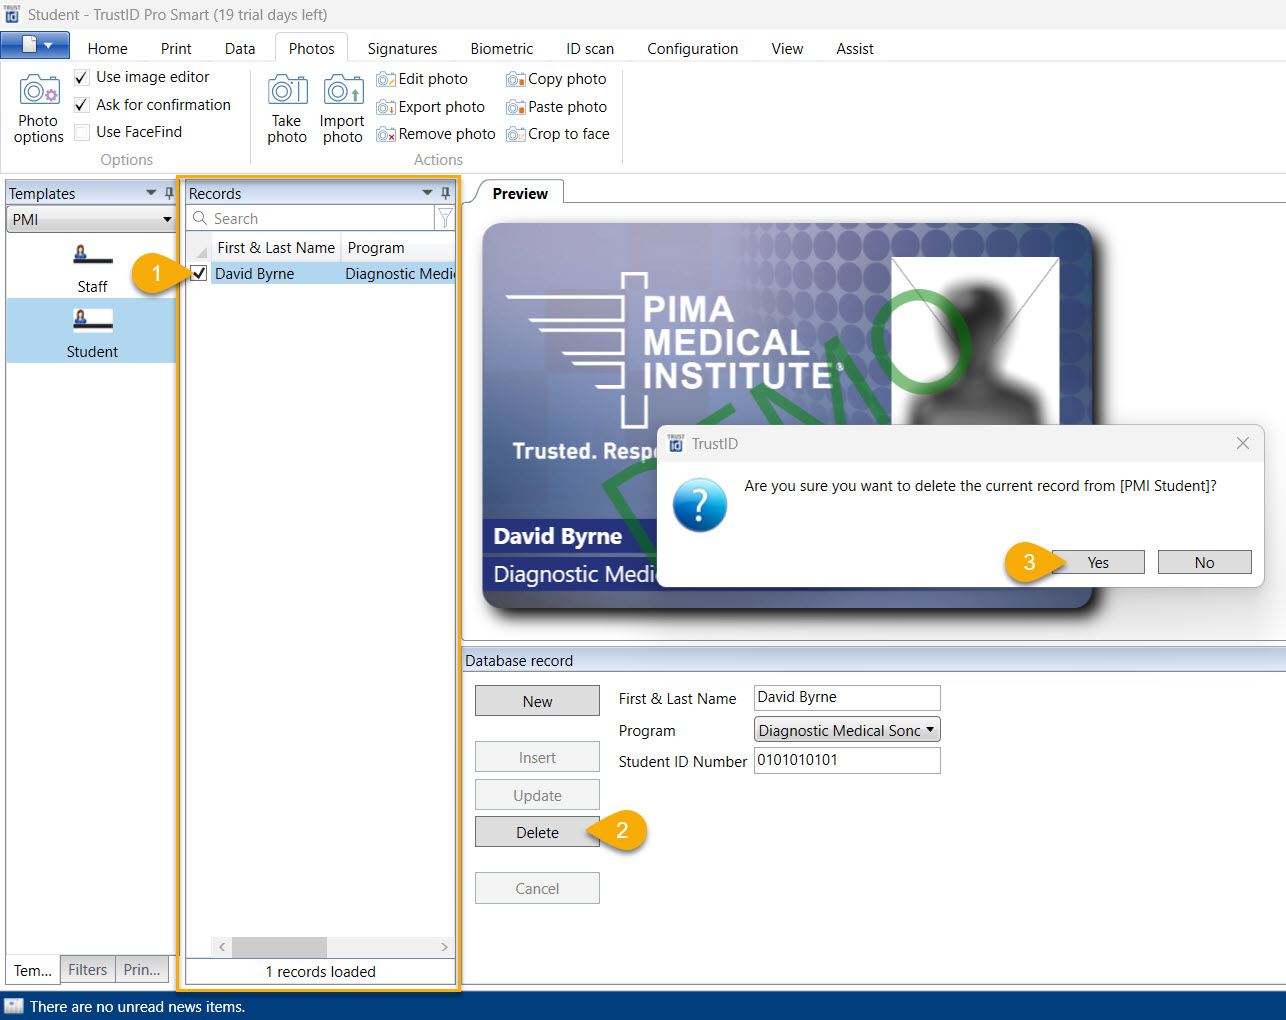Disable Ask for confirmation
Image resolution: width=1286 pixels, height=1020 pixels.
coord(80,104)
